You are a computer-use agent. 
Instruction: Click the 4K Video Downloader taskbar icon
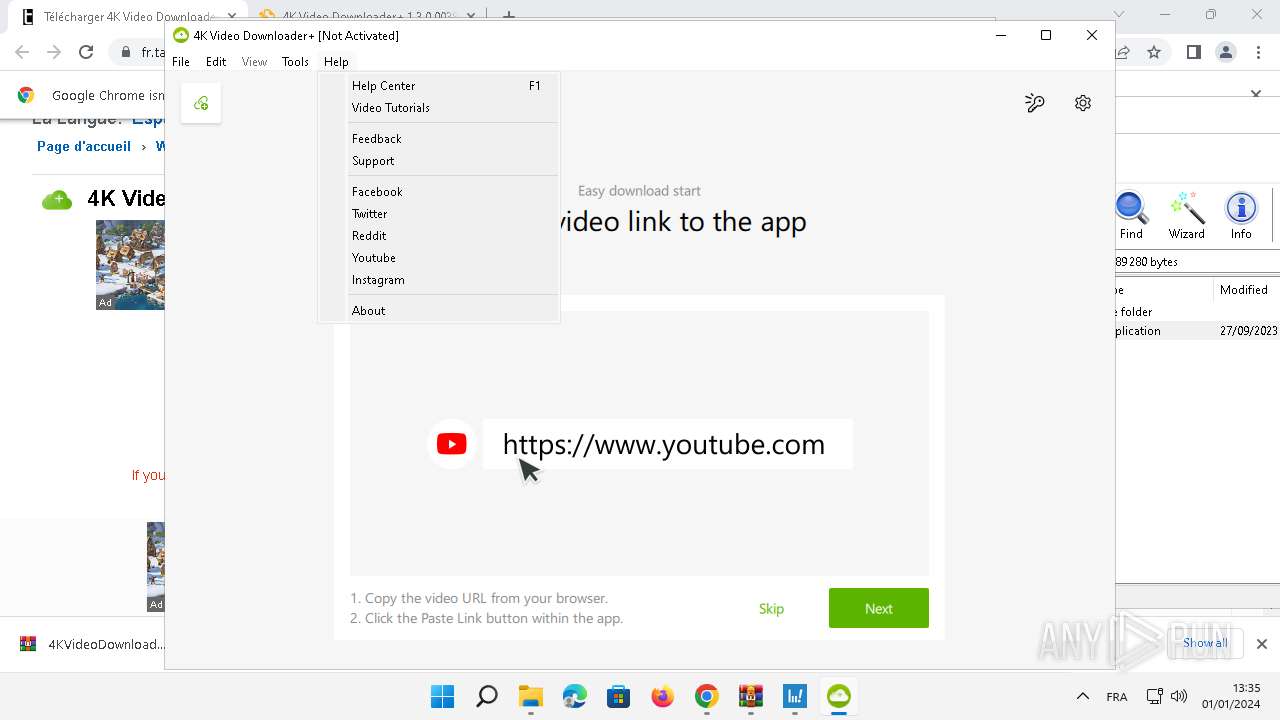(x=838, y=696)
